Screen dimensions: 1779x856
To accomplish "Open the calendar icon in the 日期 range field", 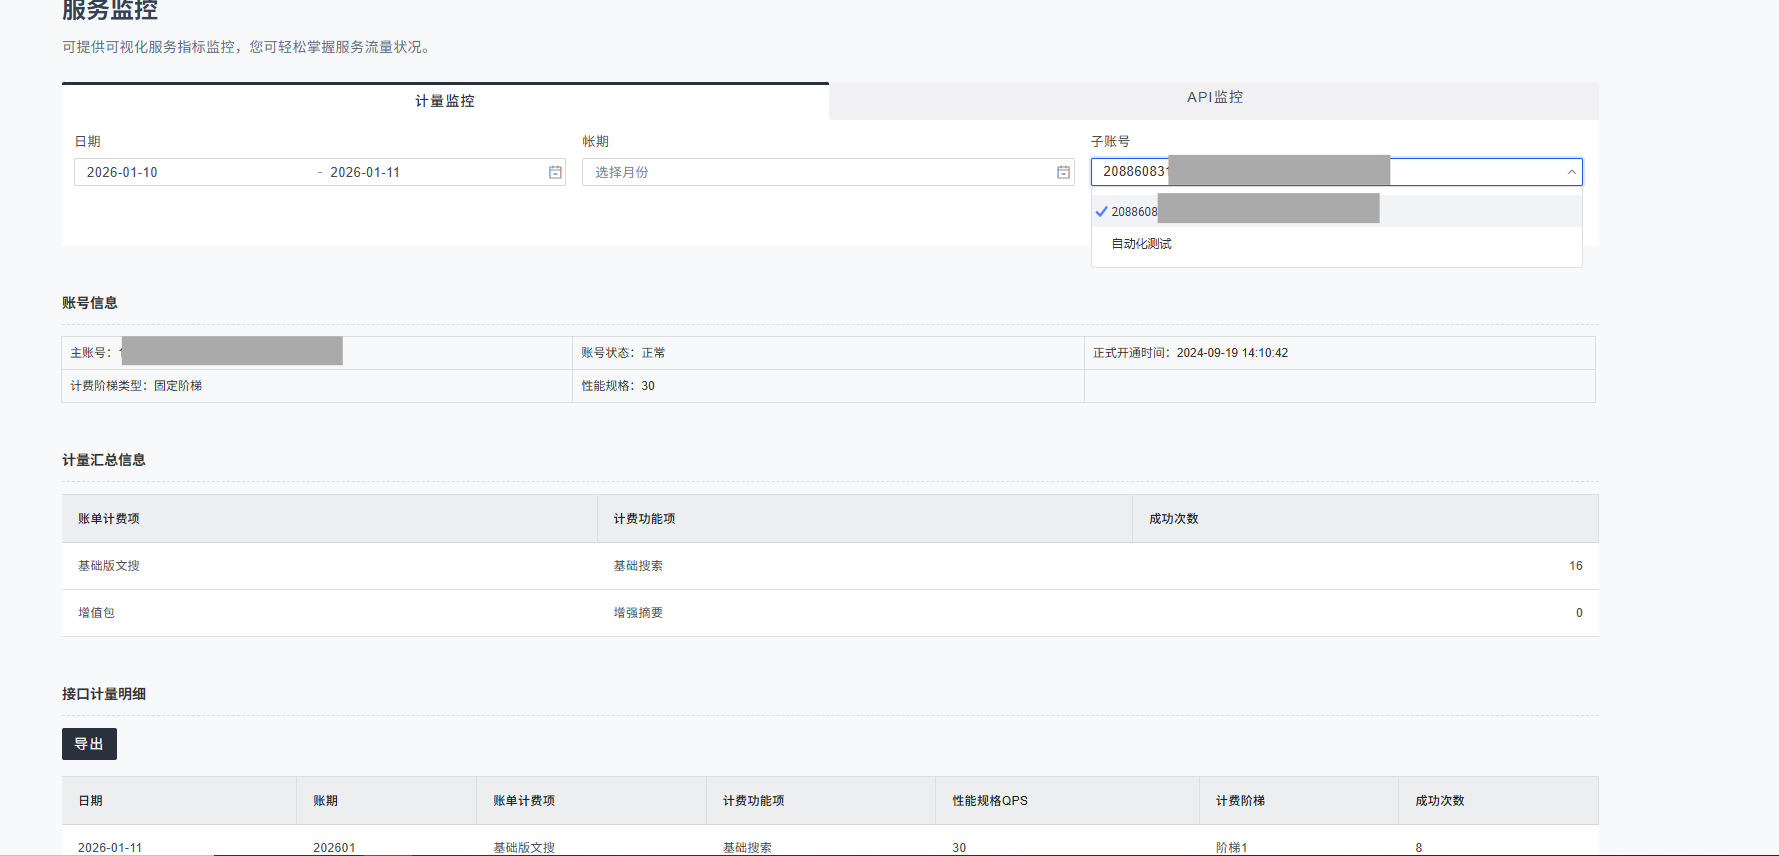I will pos(555,172).
